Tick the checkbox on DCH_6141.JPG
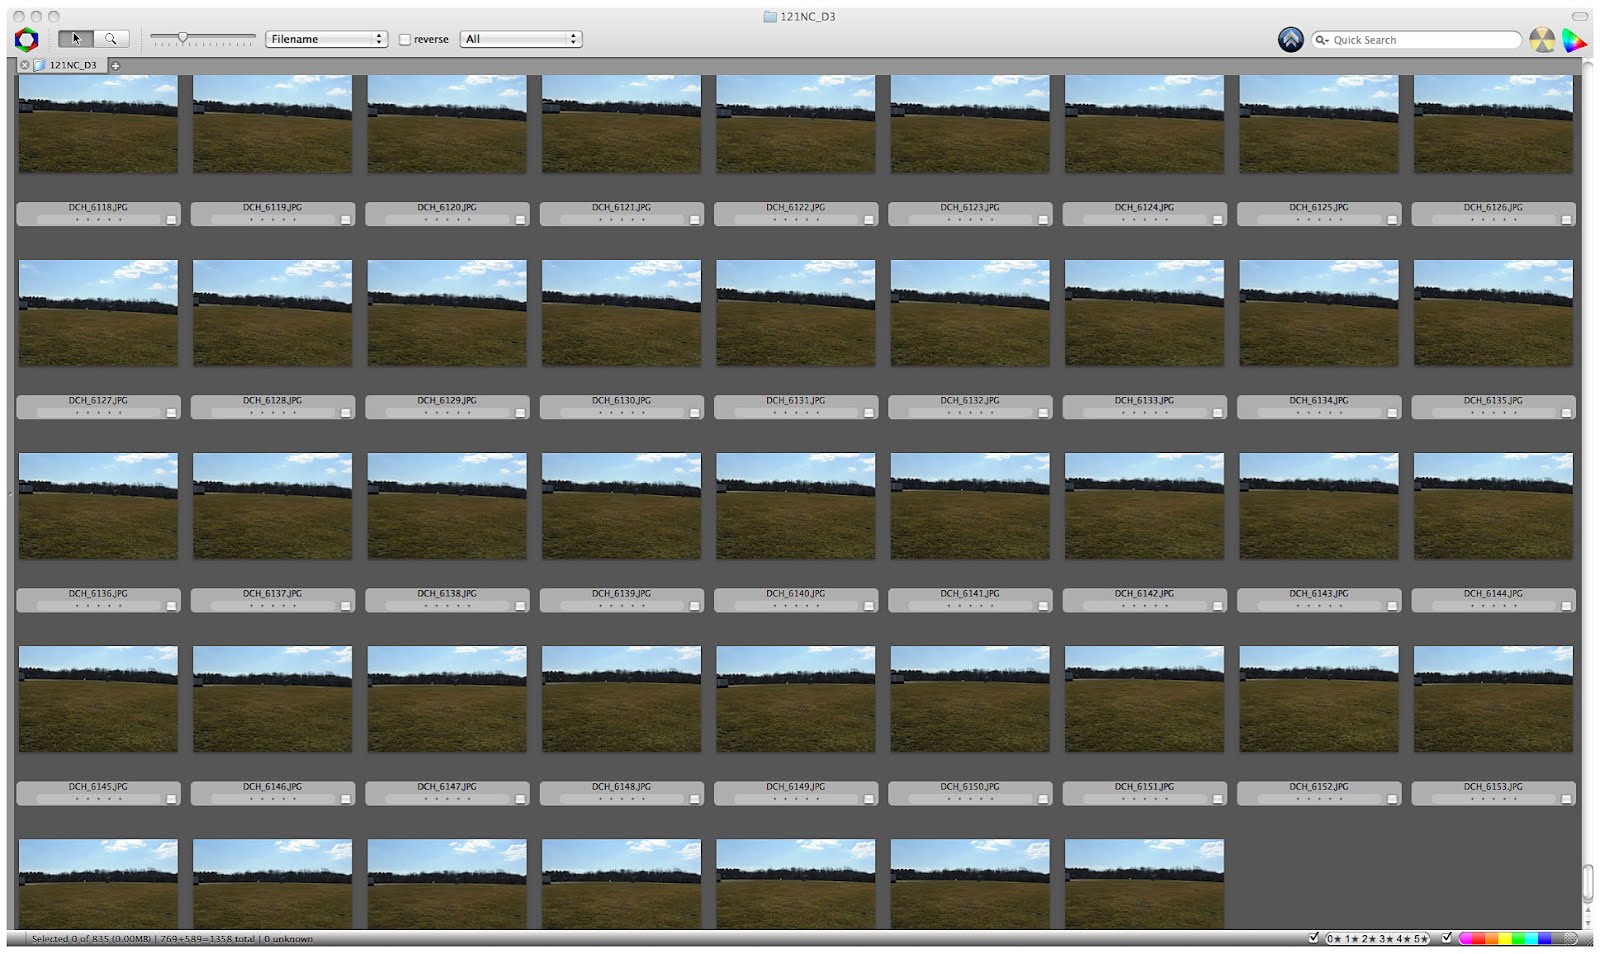The height and width of the screenshot is (954, 1600). coord(1043,605)
